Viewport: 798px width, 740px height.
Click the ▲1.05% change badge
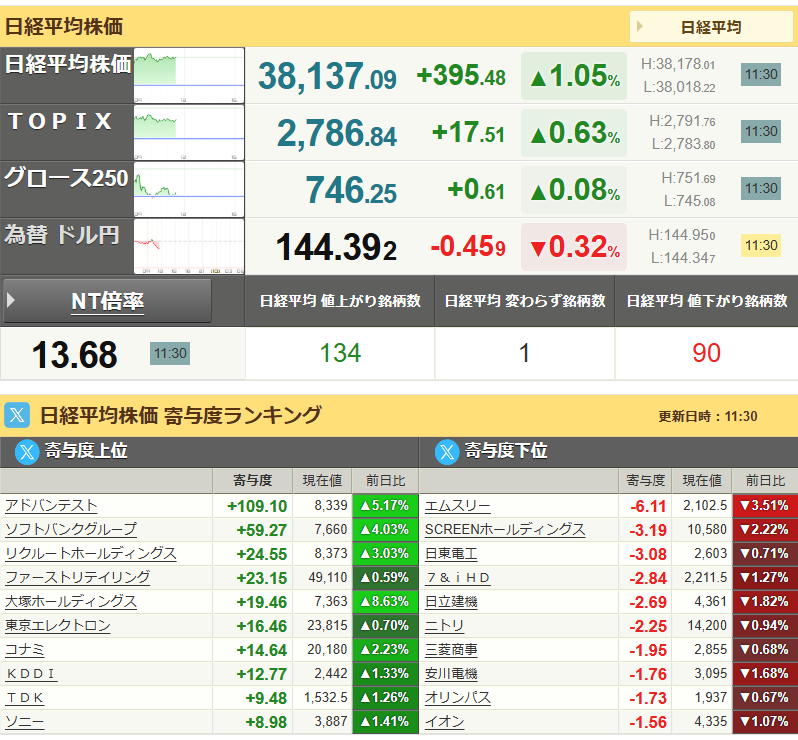tap(574, 76)
